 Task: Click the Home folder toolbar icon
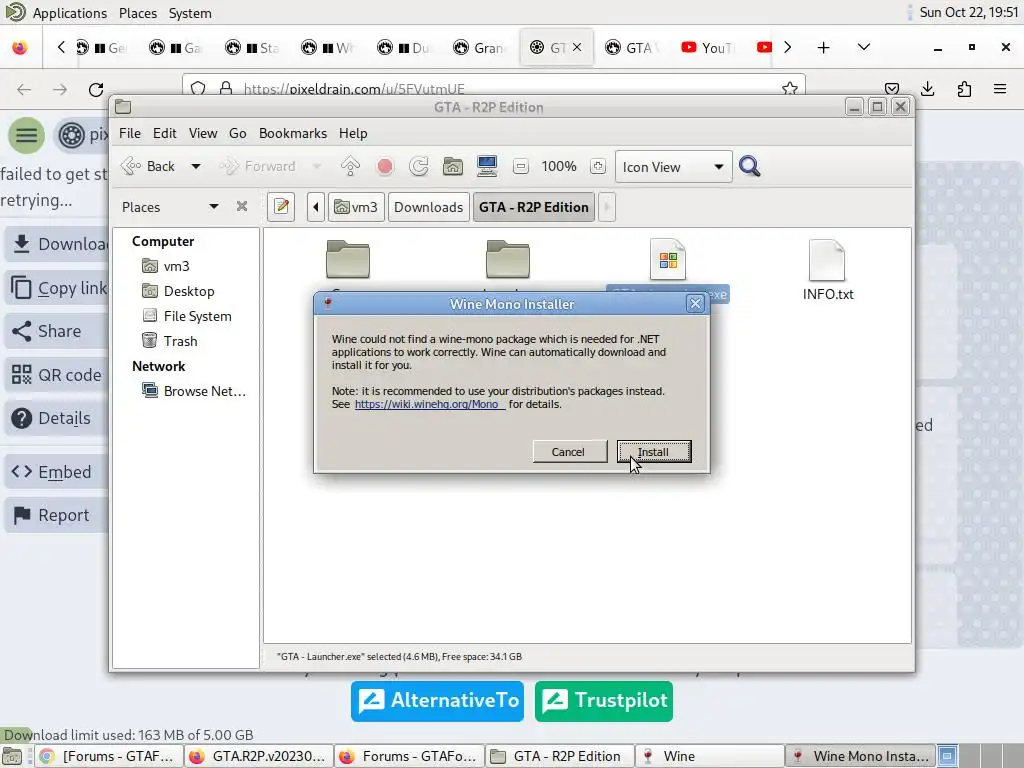453,167
